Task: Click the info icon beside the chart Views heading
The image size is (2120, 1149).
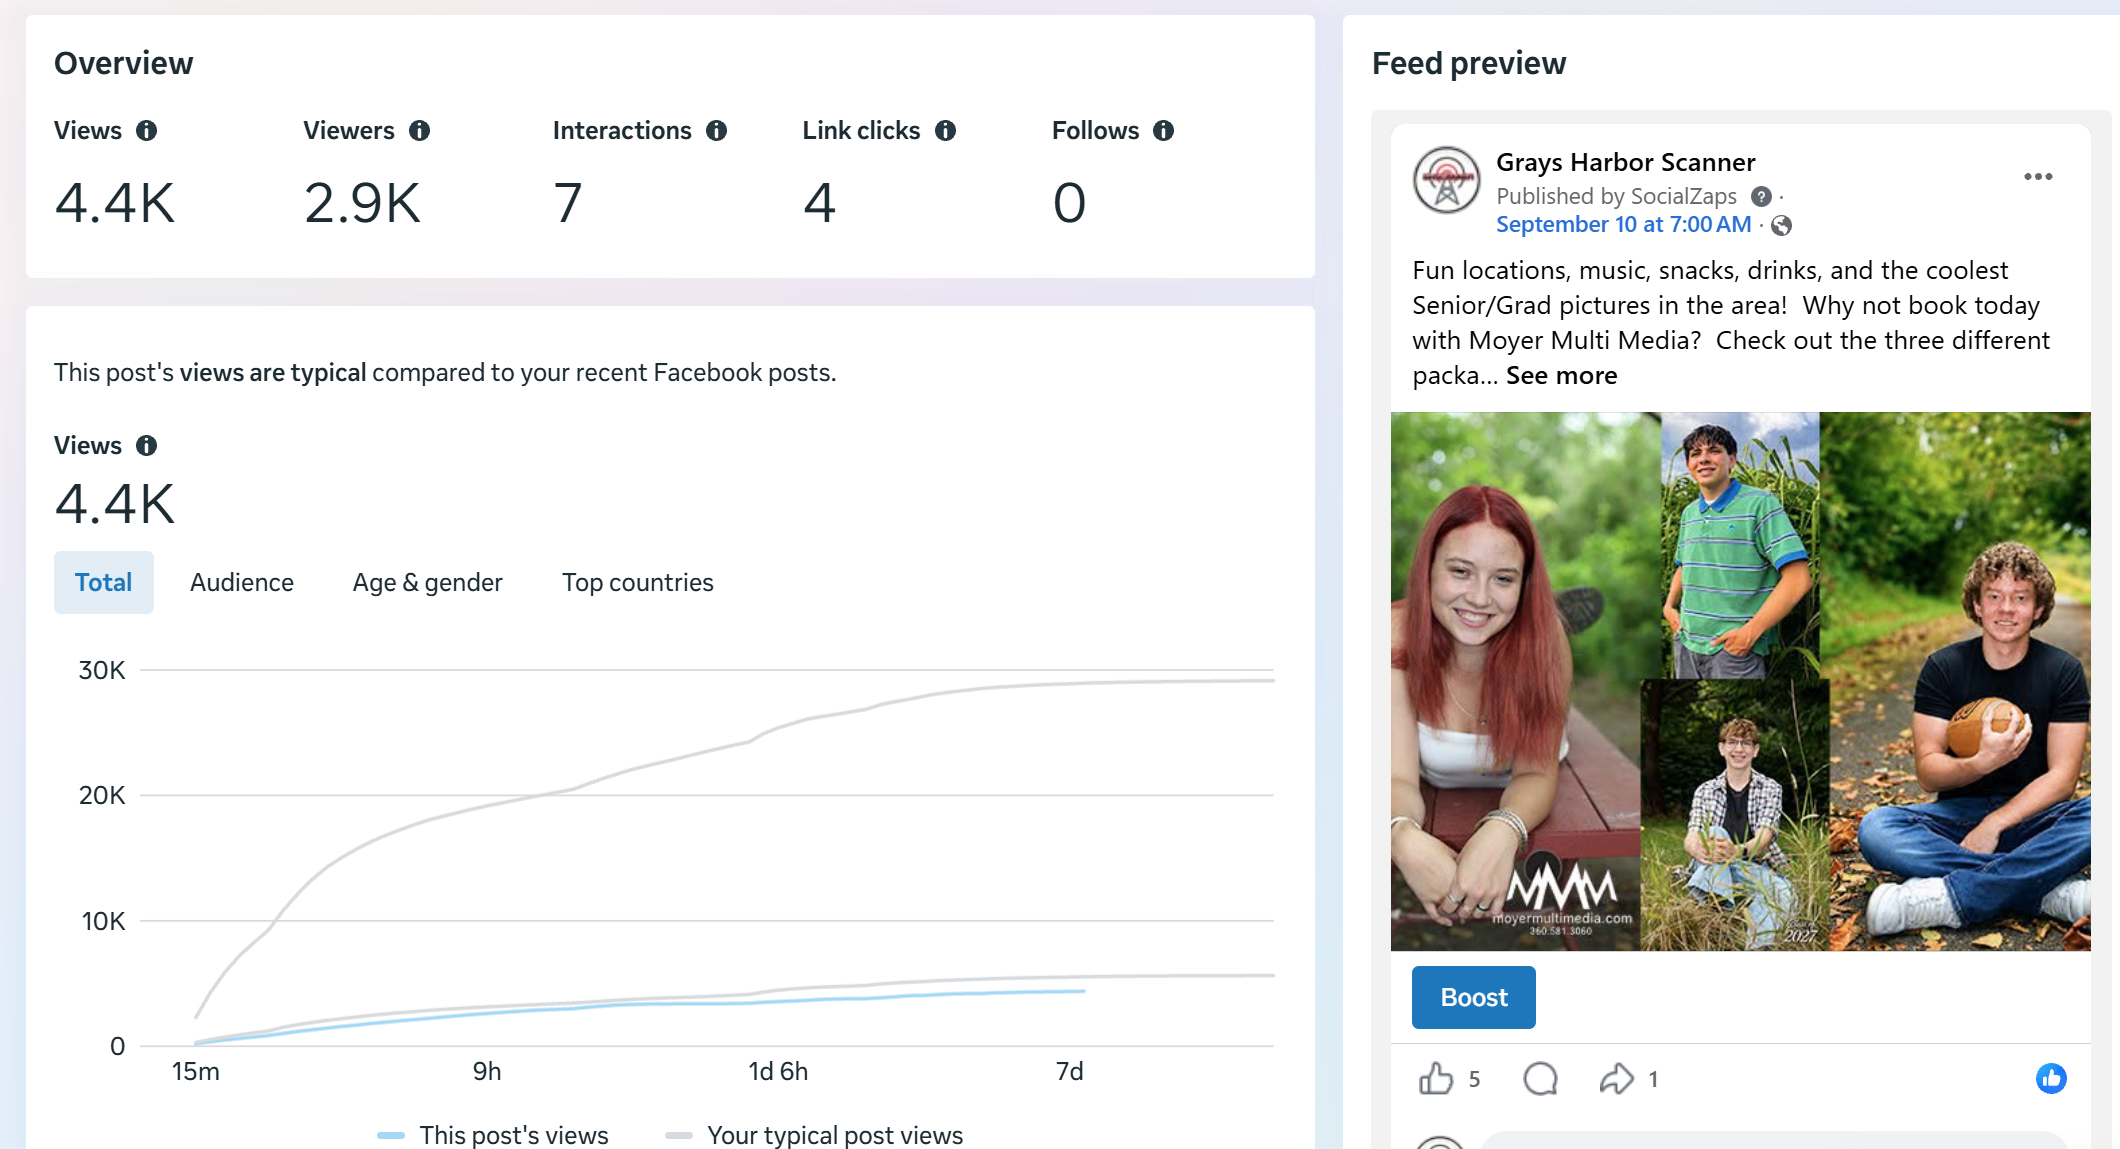Action: [x=146, y=446]
